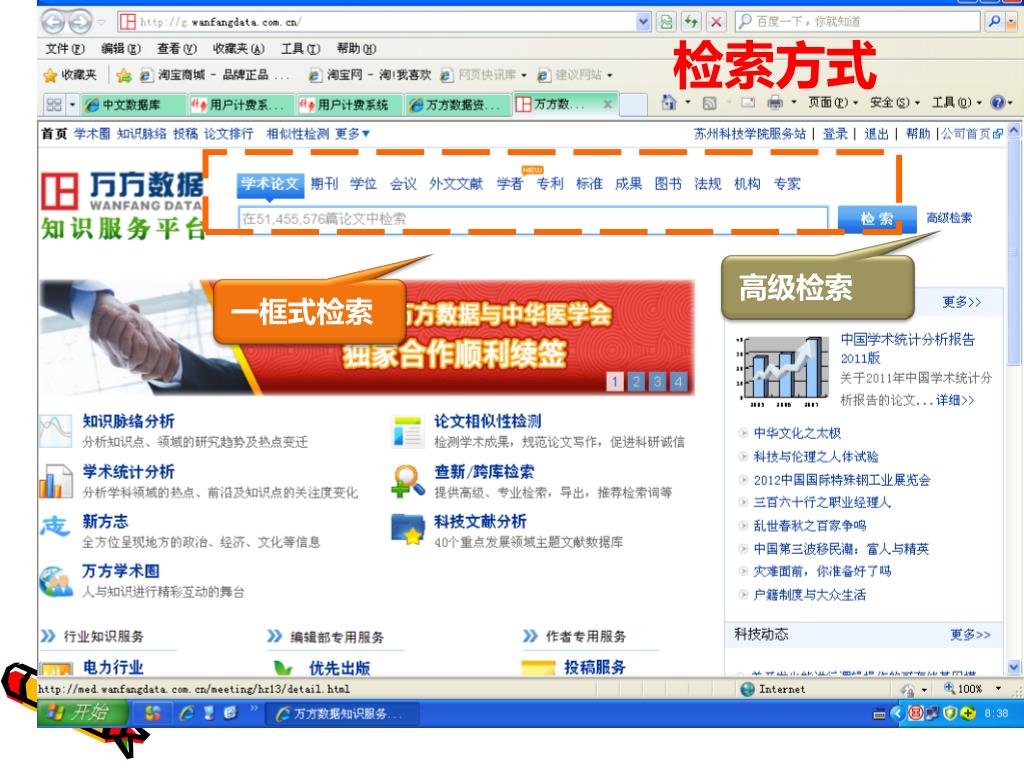Expand the 安全(S) dropdown menu

(895, 103)
